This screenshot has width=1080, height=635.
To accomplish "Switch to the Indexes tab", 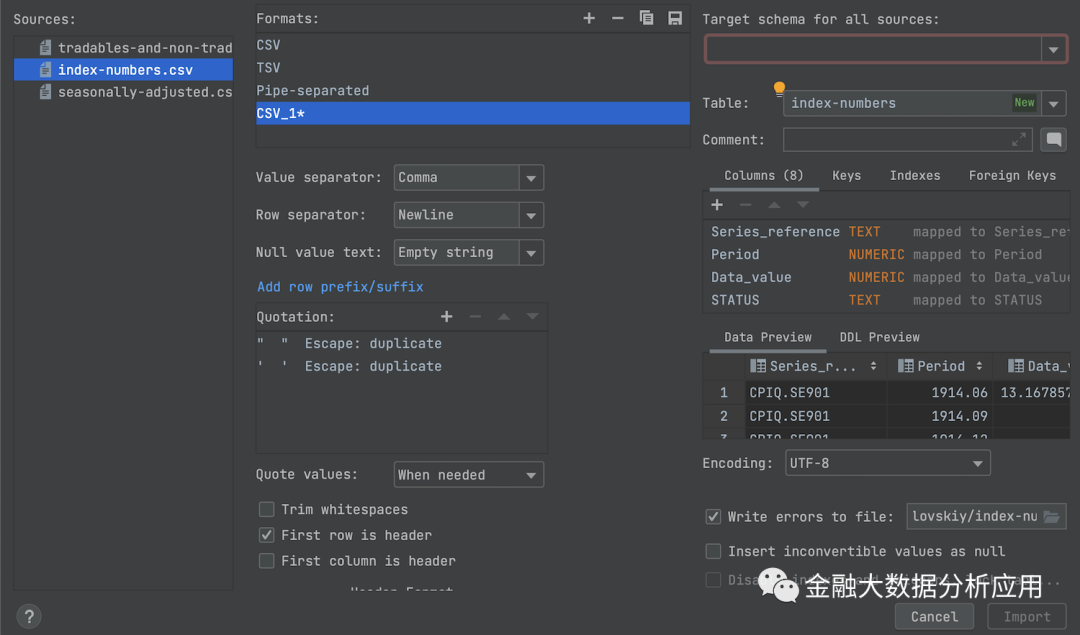I will (914, 175).
